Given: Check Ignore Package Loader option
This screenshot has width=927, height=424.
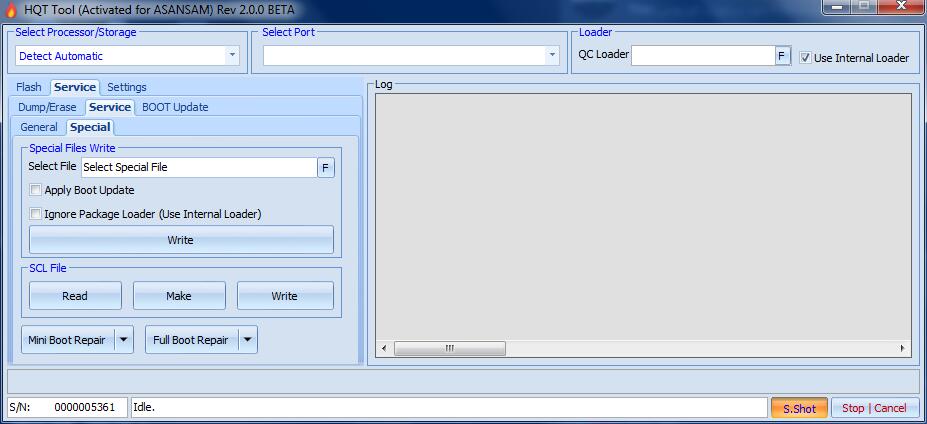Looking at the screenshot, I should point(36,214).
